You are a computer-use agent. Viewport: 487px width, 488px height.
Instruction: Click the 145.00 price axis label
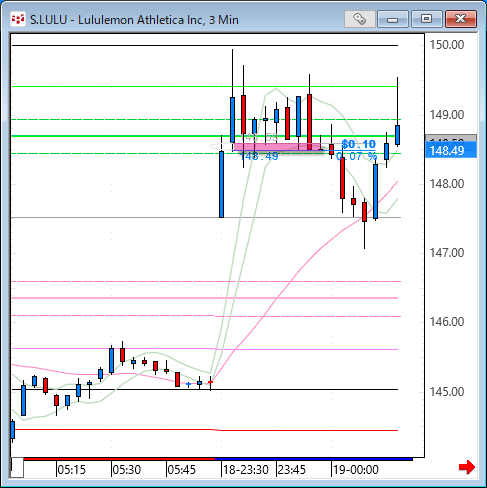[x=447, y=392]
